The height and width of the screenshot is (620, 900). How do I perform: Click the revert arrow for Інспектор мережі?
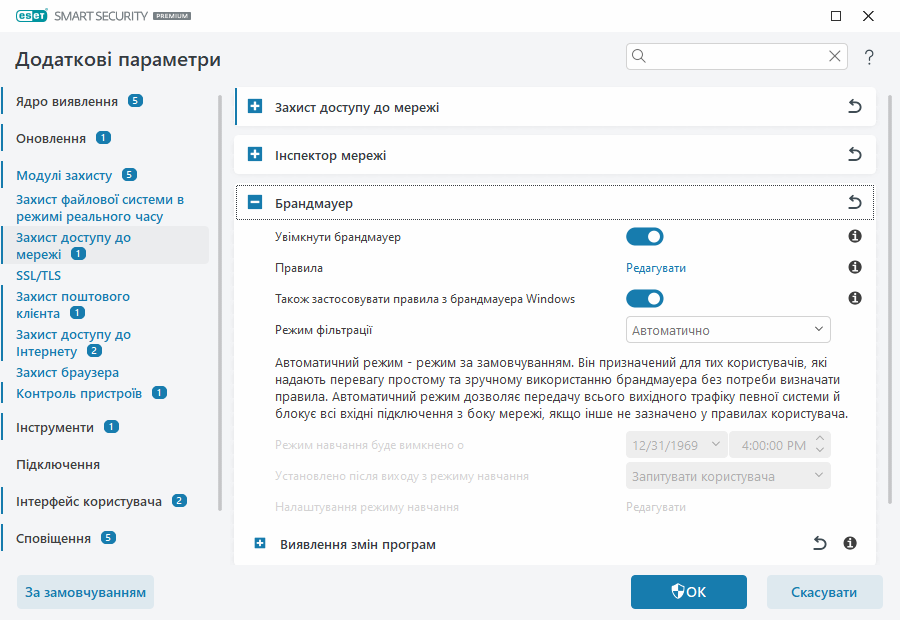click(854, 155)
